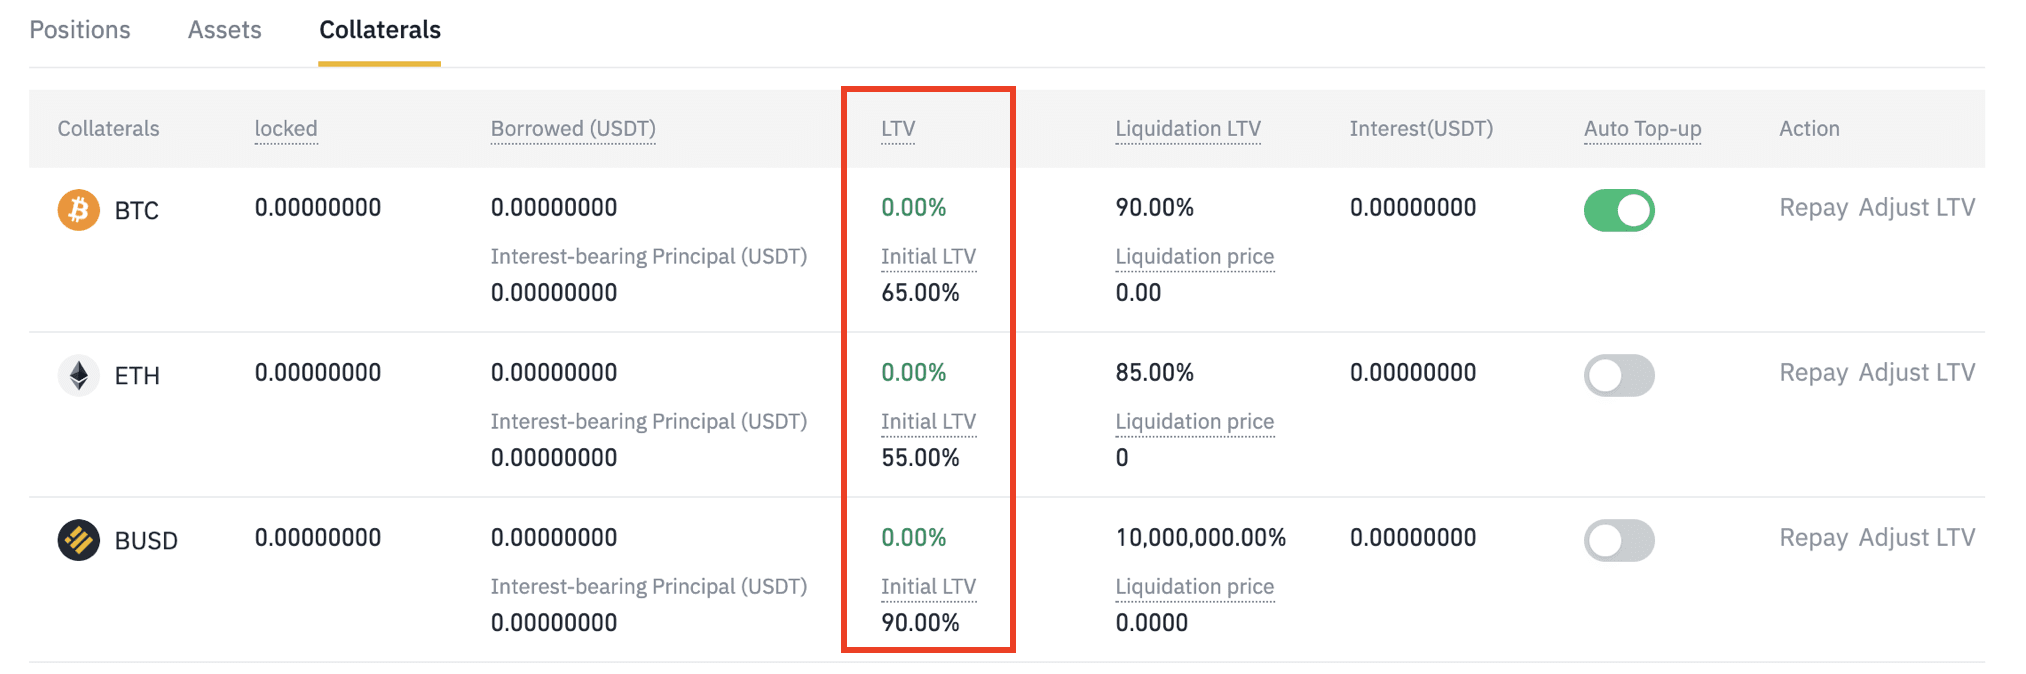Viewport: 2026px width, 674px height.
Task: Click Repay for the ETH collateral
Action: [x=1813, y=373]
